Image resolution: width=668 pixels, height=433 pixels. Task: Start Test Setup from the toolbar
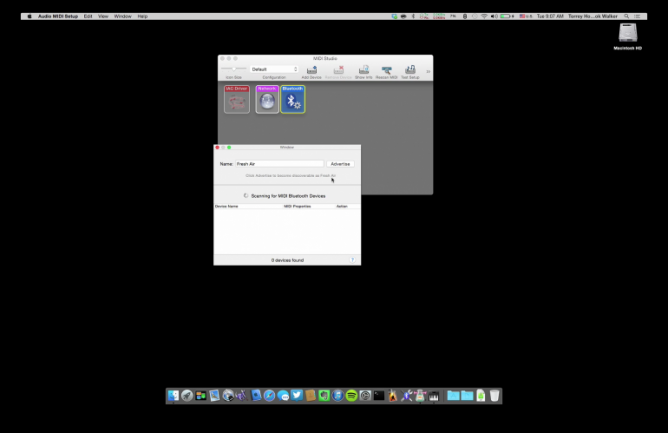coord(410,70)
